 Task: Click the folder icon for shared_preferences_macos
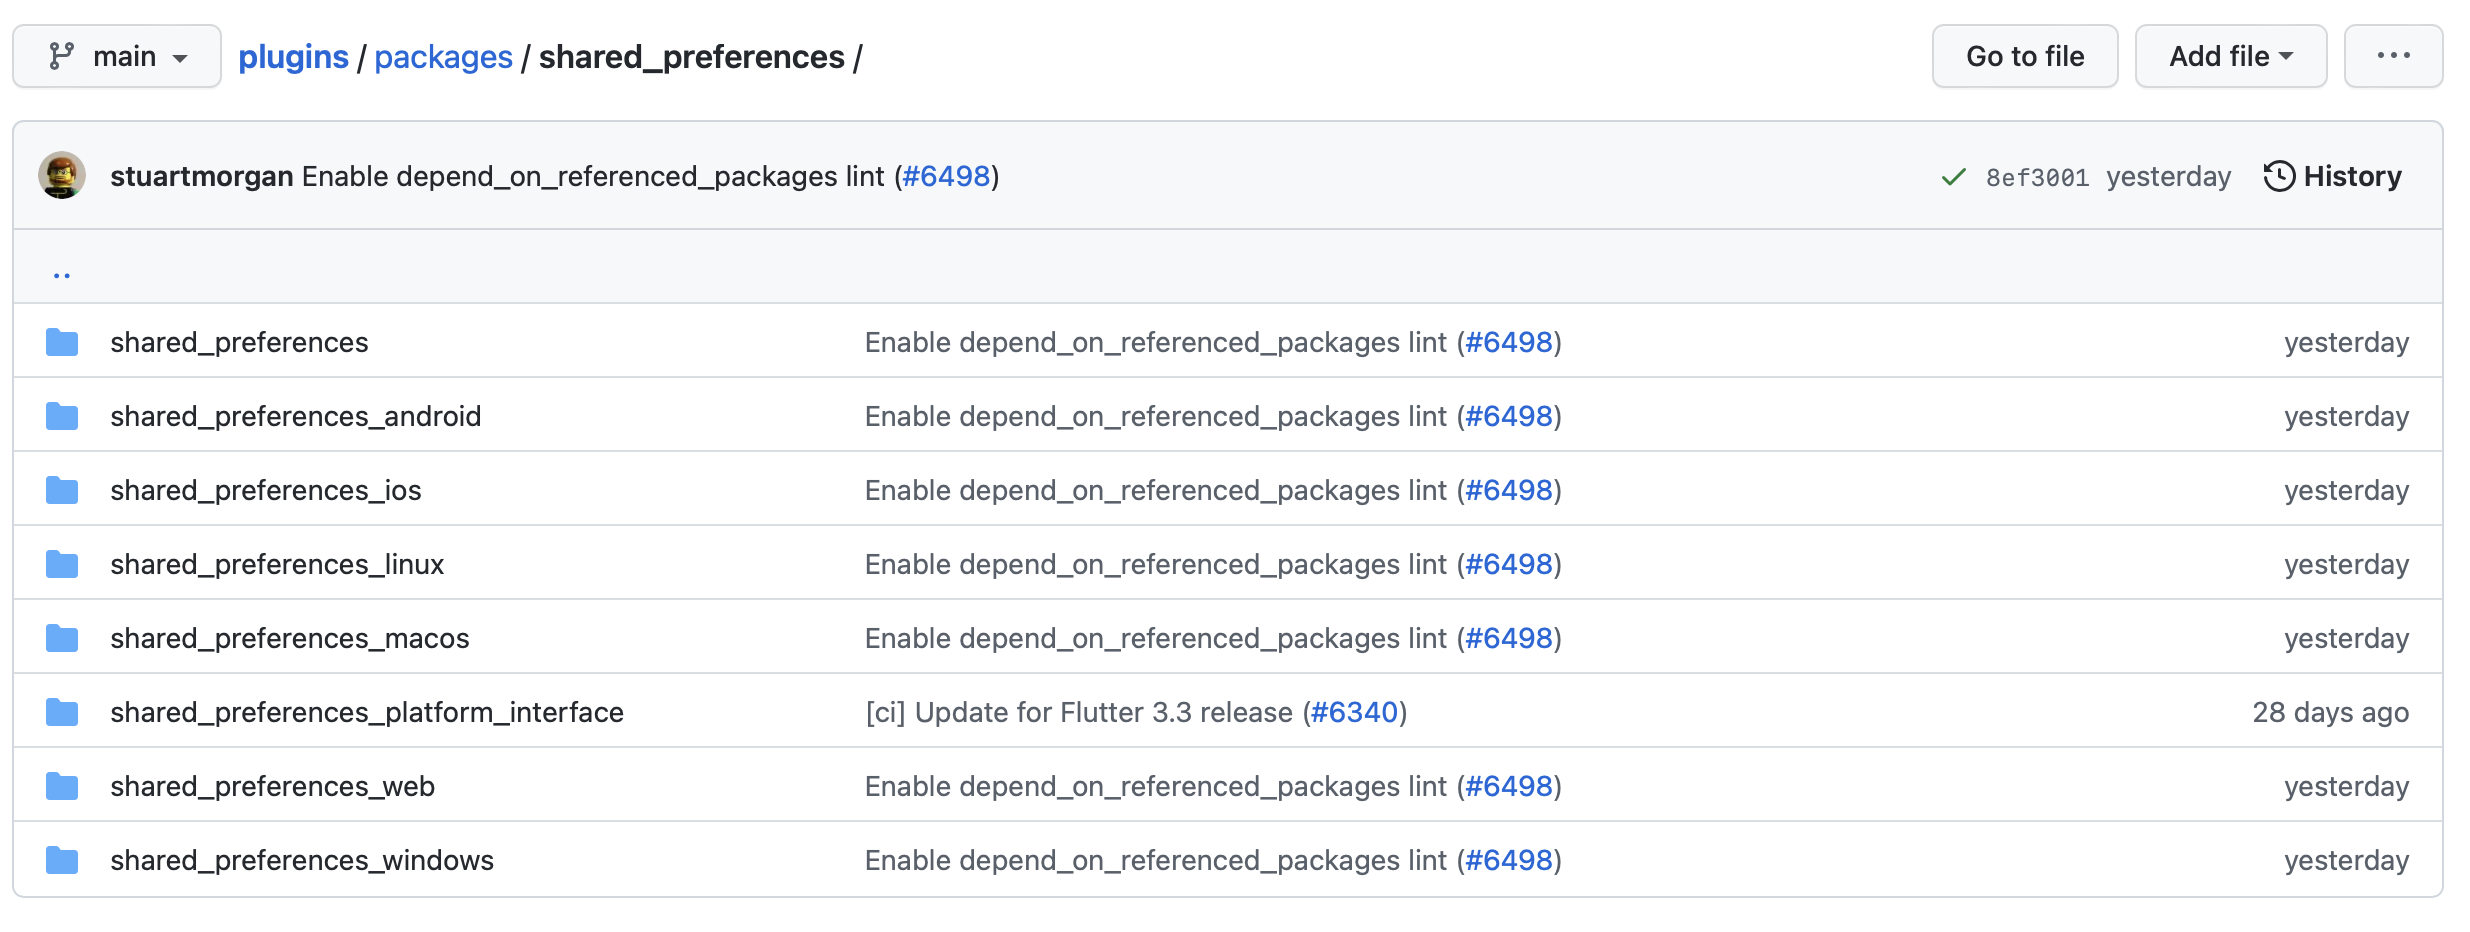[x=62, y=638]
